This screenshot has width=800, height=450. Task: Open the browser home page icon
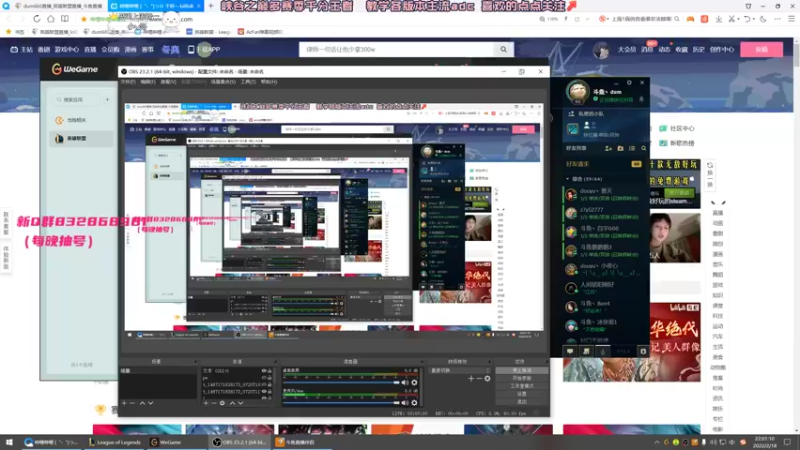coord(51,19)
